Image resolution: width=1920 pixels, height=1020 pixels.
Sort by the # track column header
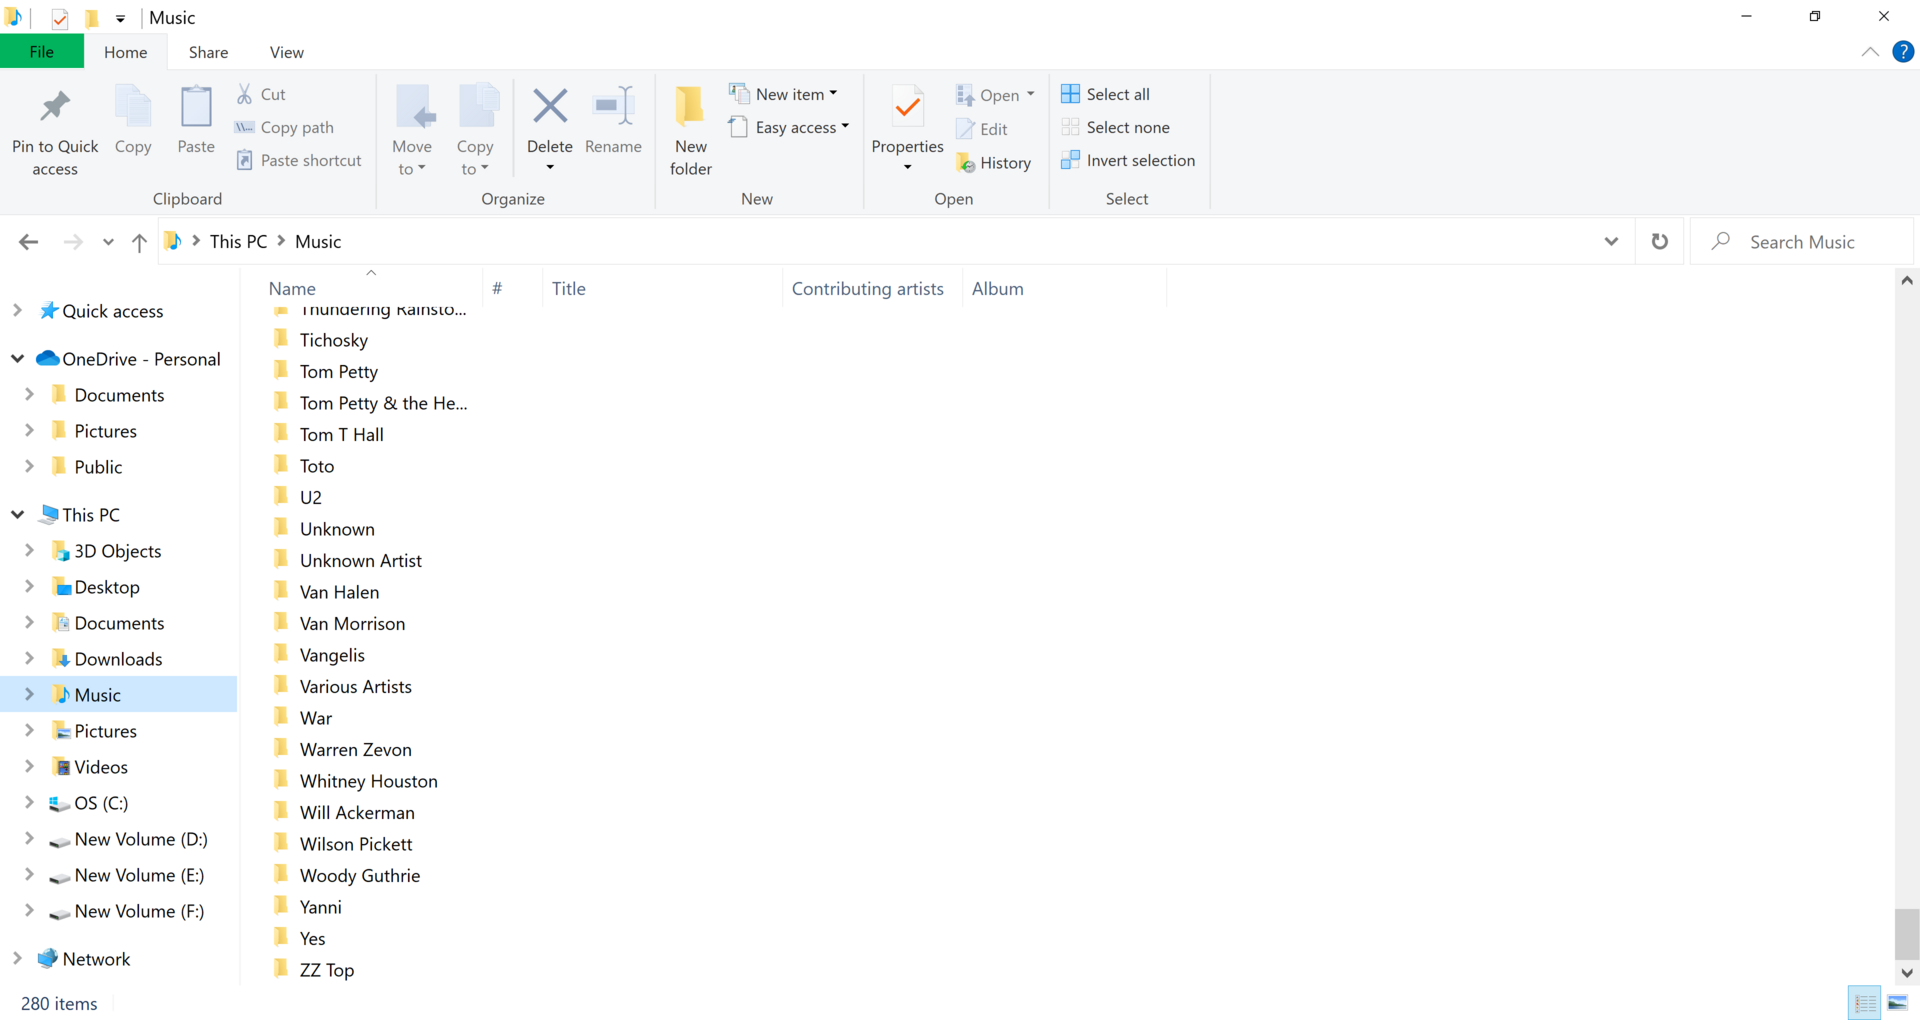point(497,289)
